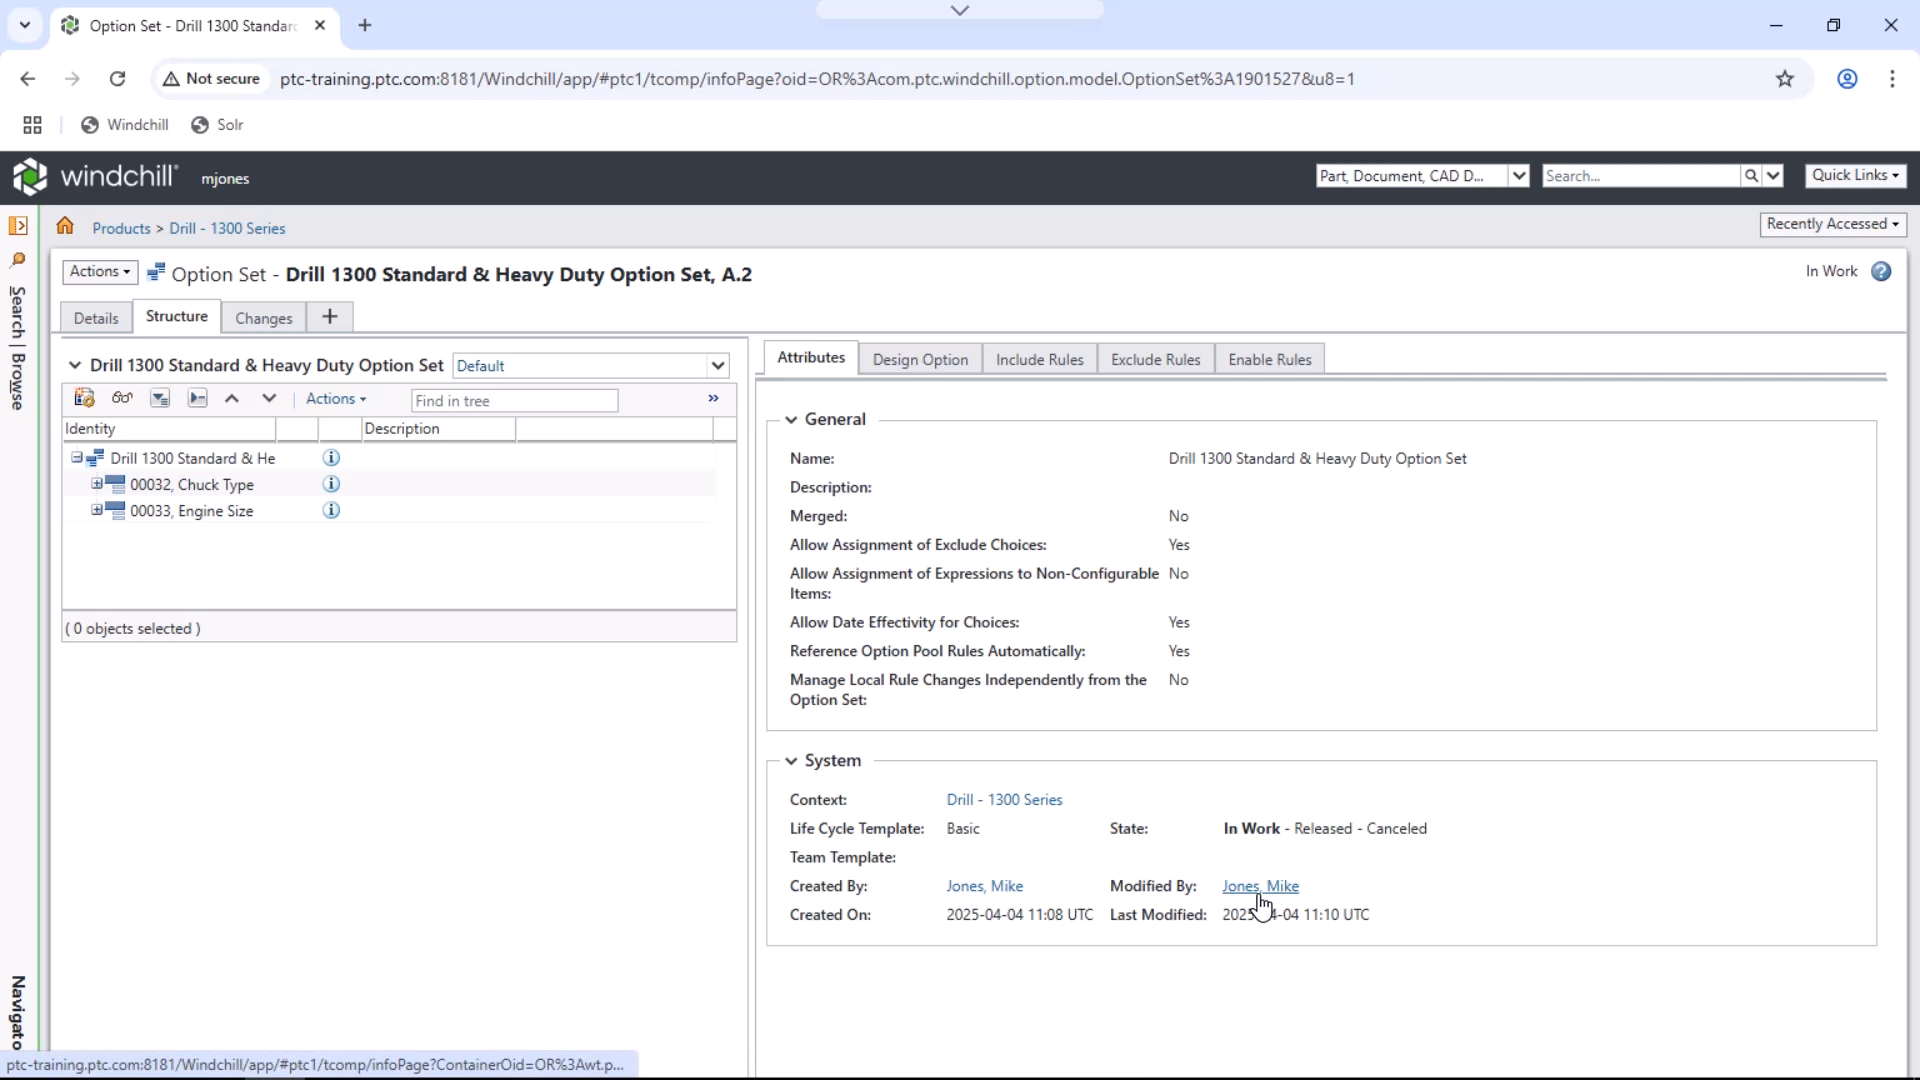Click the Find in tree field
Image resolution: width=1920 pixels, height=1080 pixels.
(514, 400)
